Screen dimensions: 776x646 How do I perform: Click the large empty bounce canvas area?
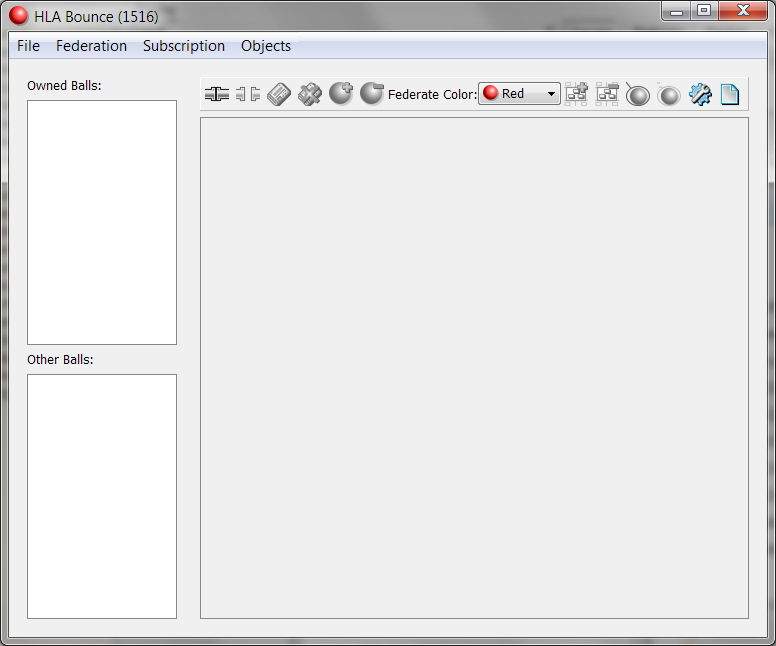[474, 368]
